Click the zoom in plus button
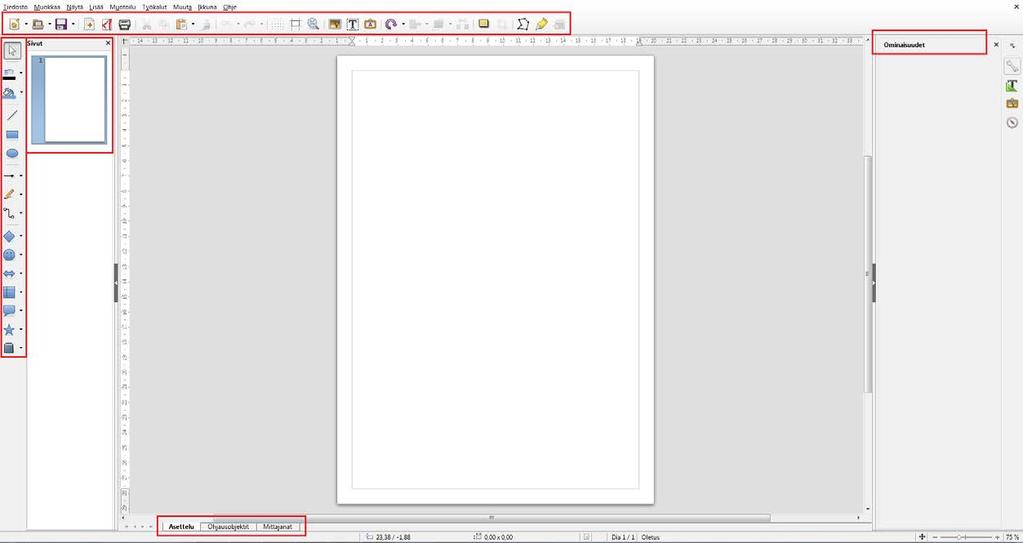Viewport: 1023px width, 543px height. point(998,536)
